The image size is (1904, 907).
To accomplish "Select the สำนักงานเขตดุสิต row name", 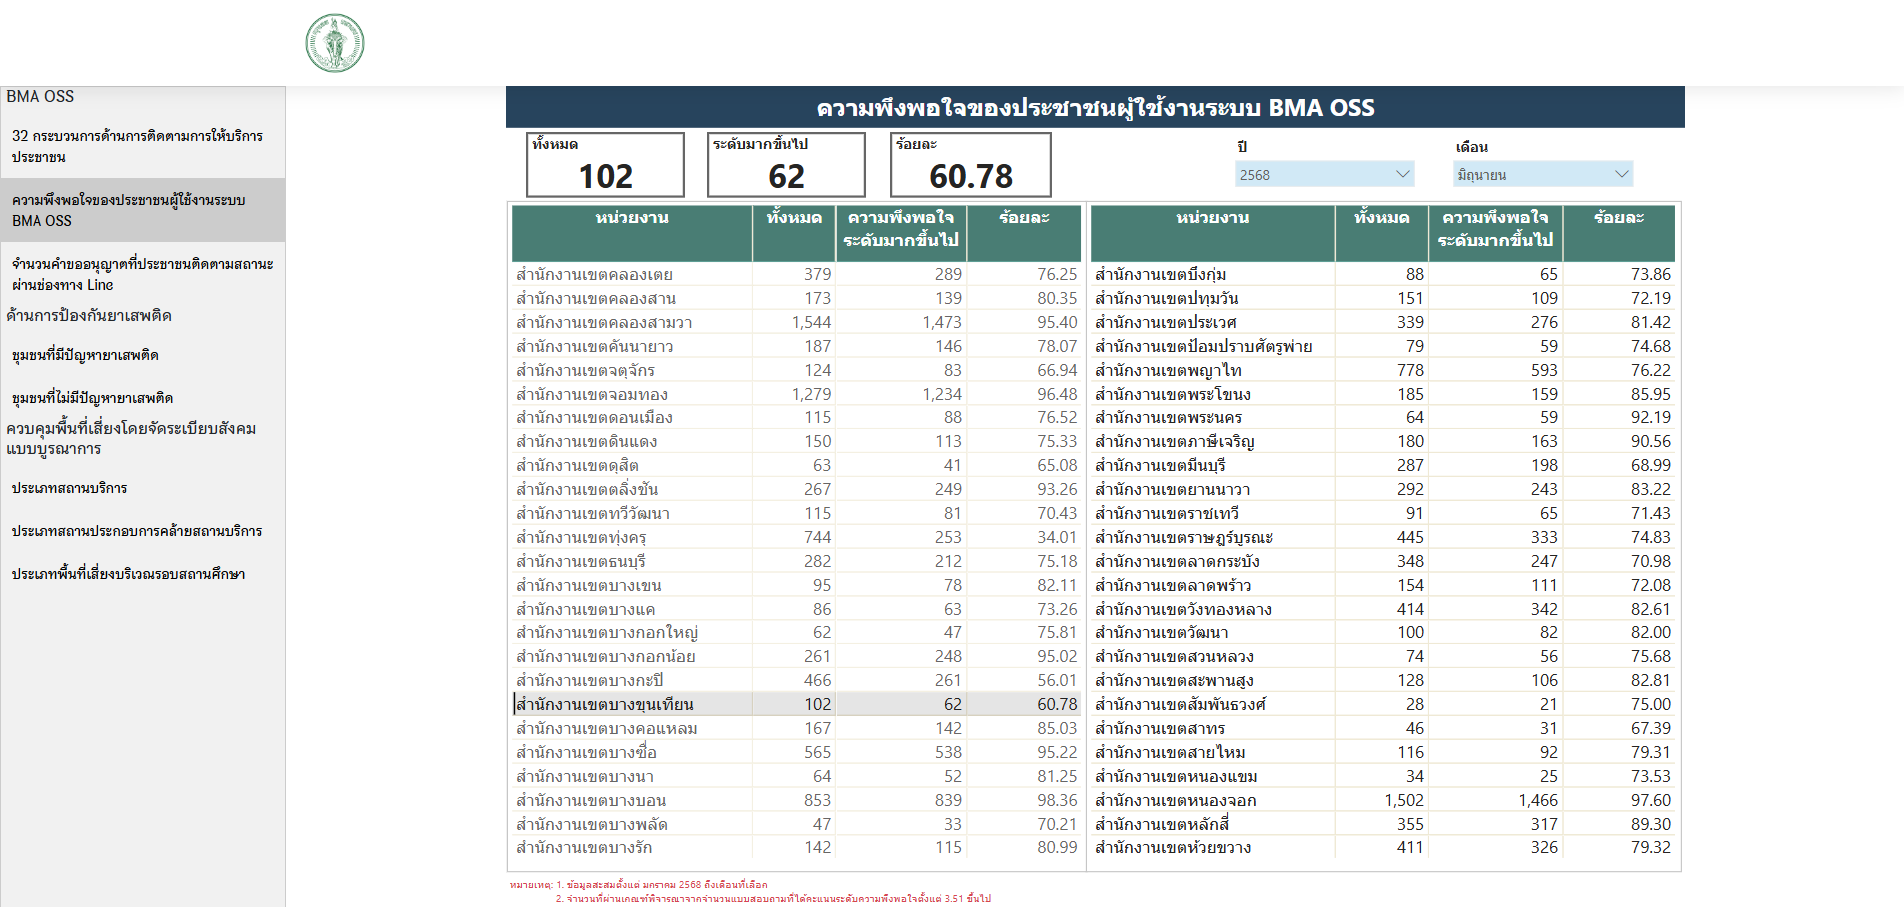I will click(577, 465).
